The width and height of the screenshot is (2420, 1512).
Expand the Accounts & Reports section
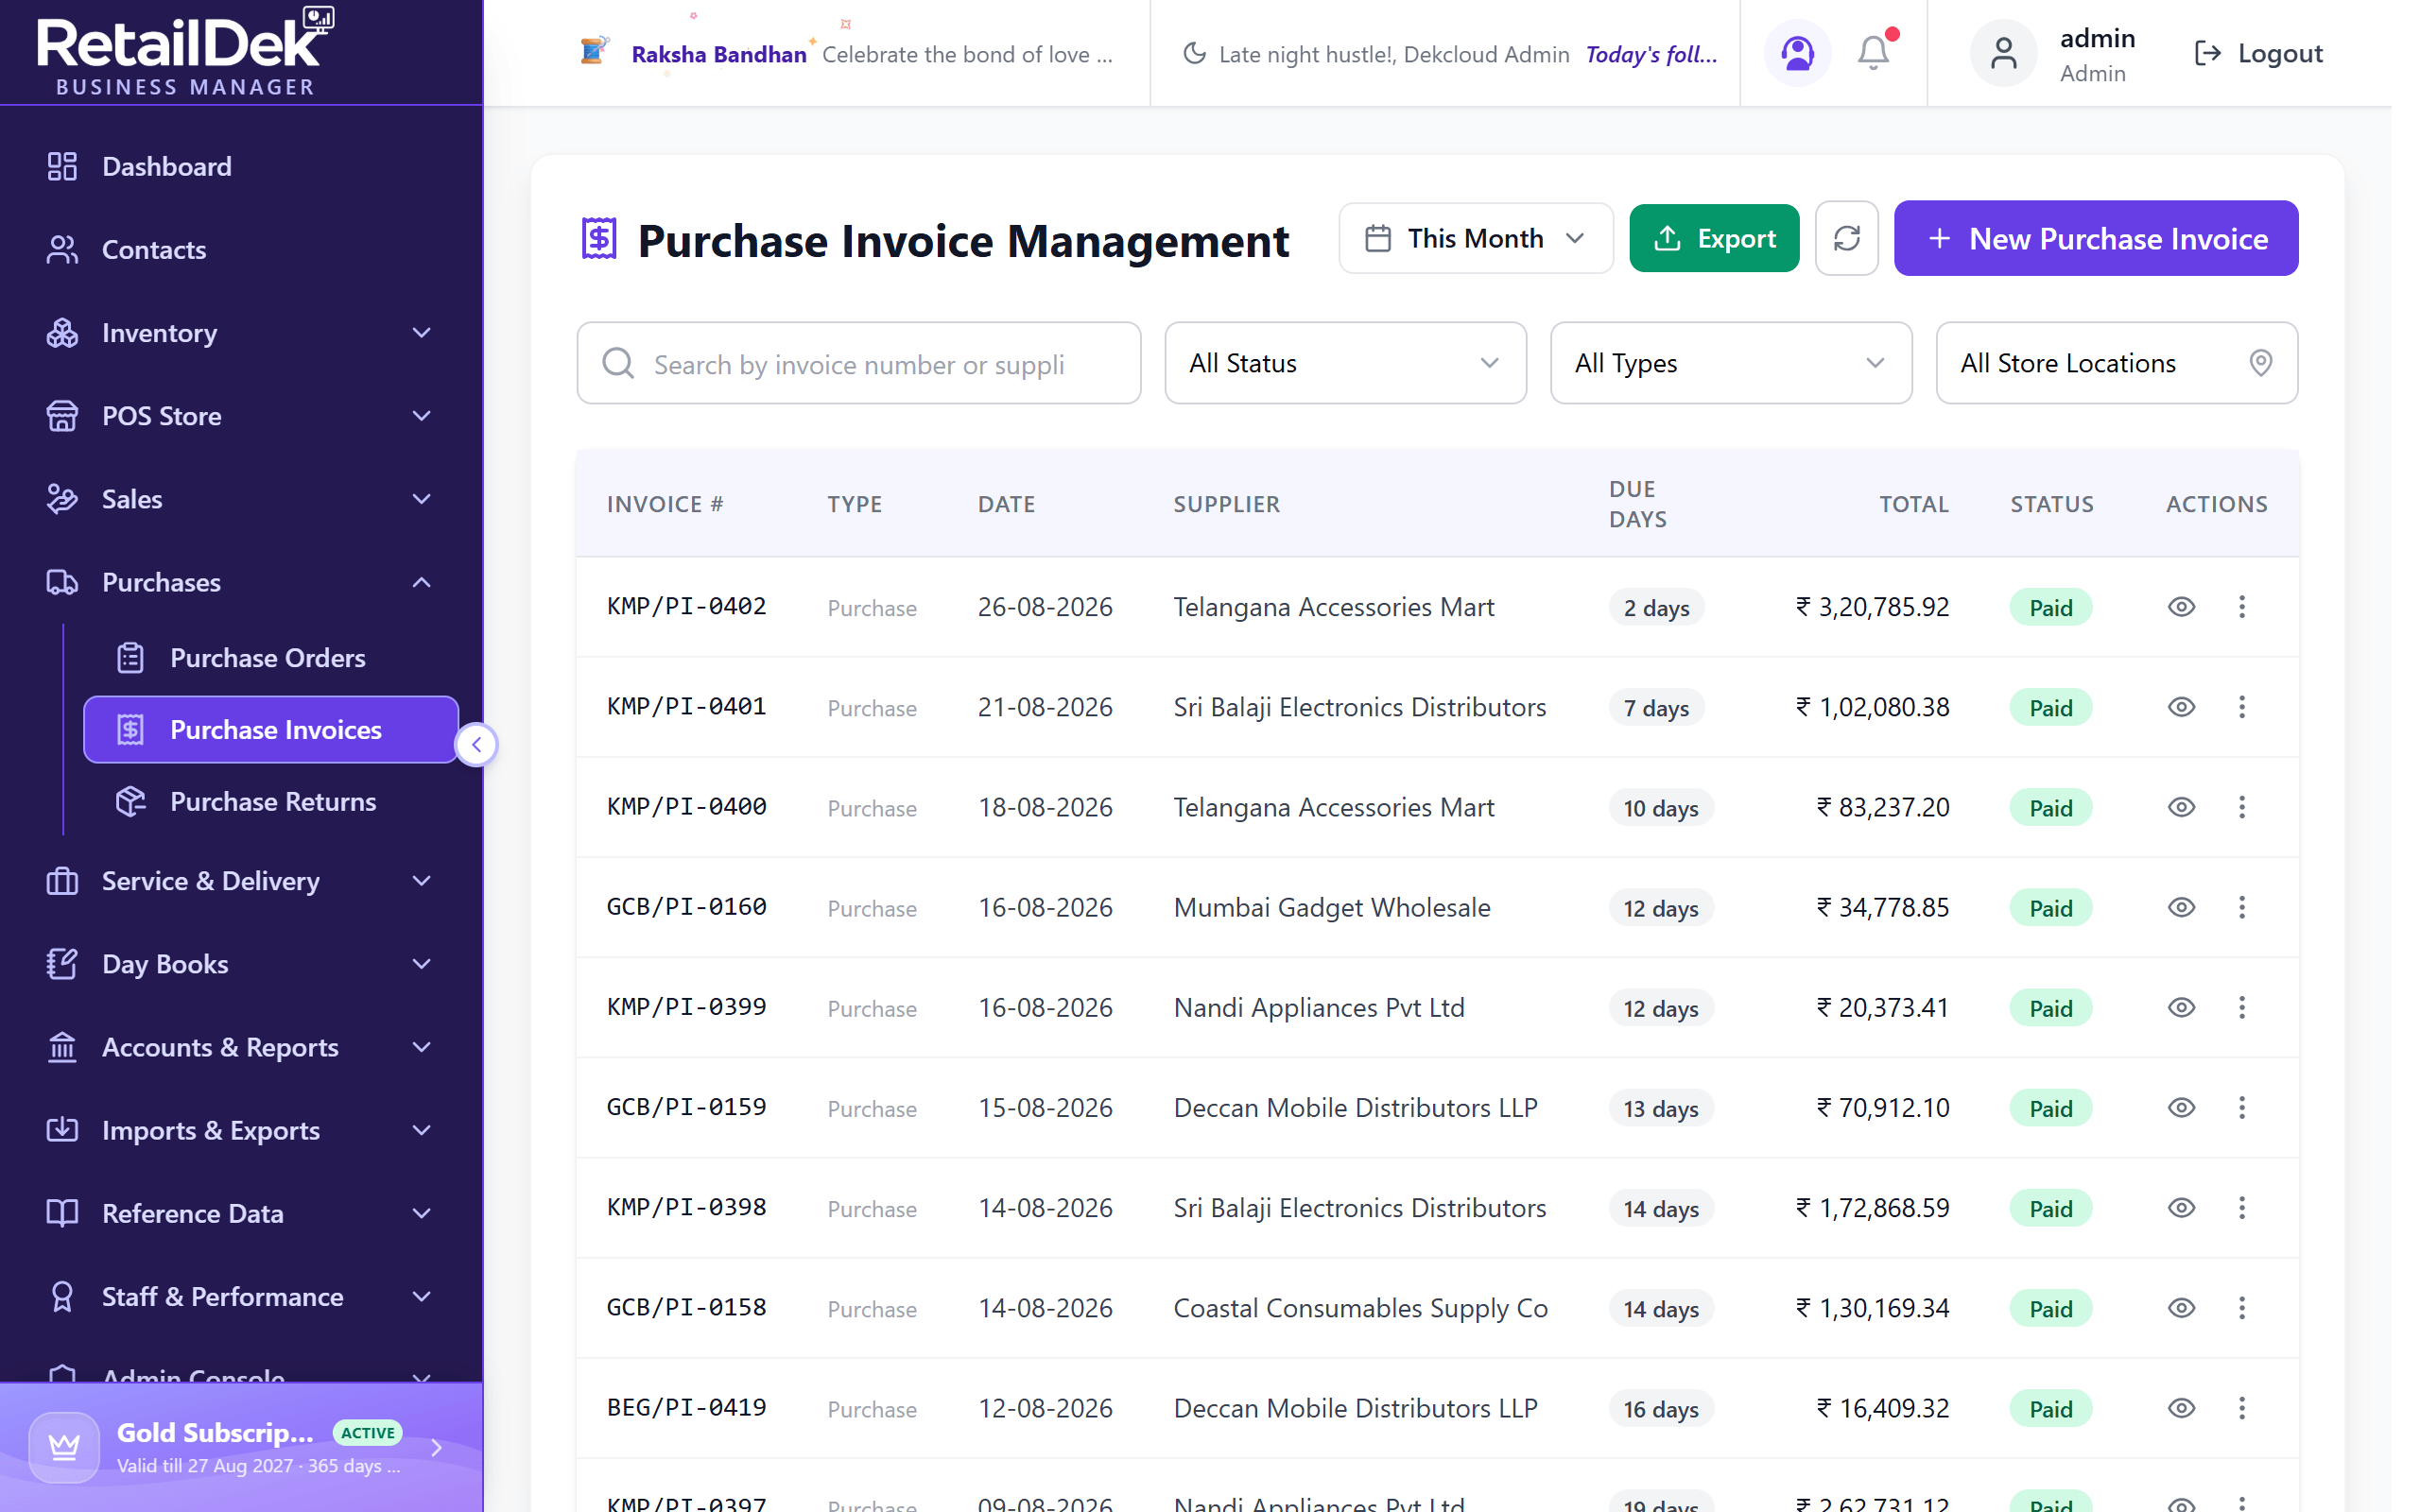(x=241, y=1047)
